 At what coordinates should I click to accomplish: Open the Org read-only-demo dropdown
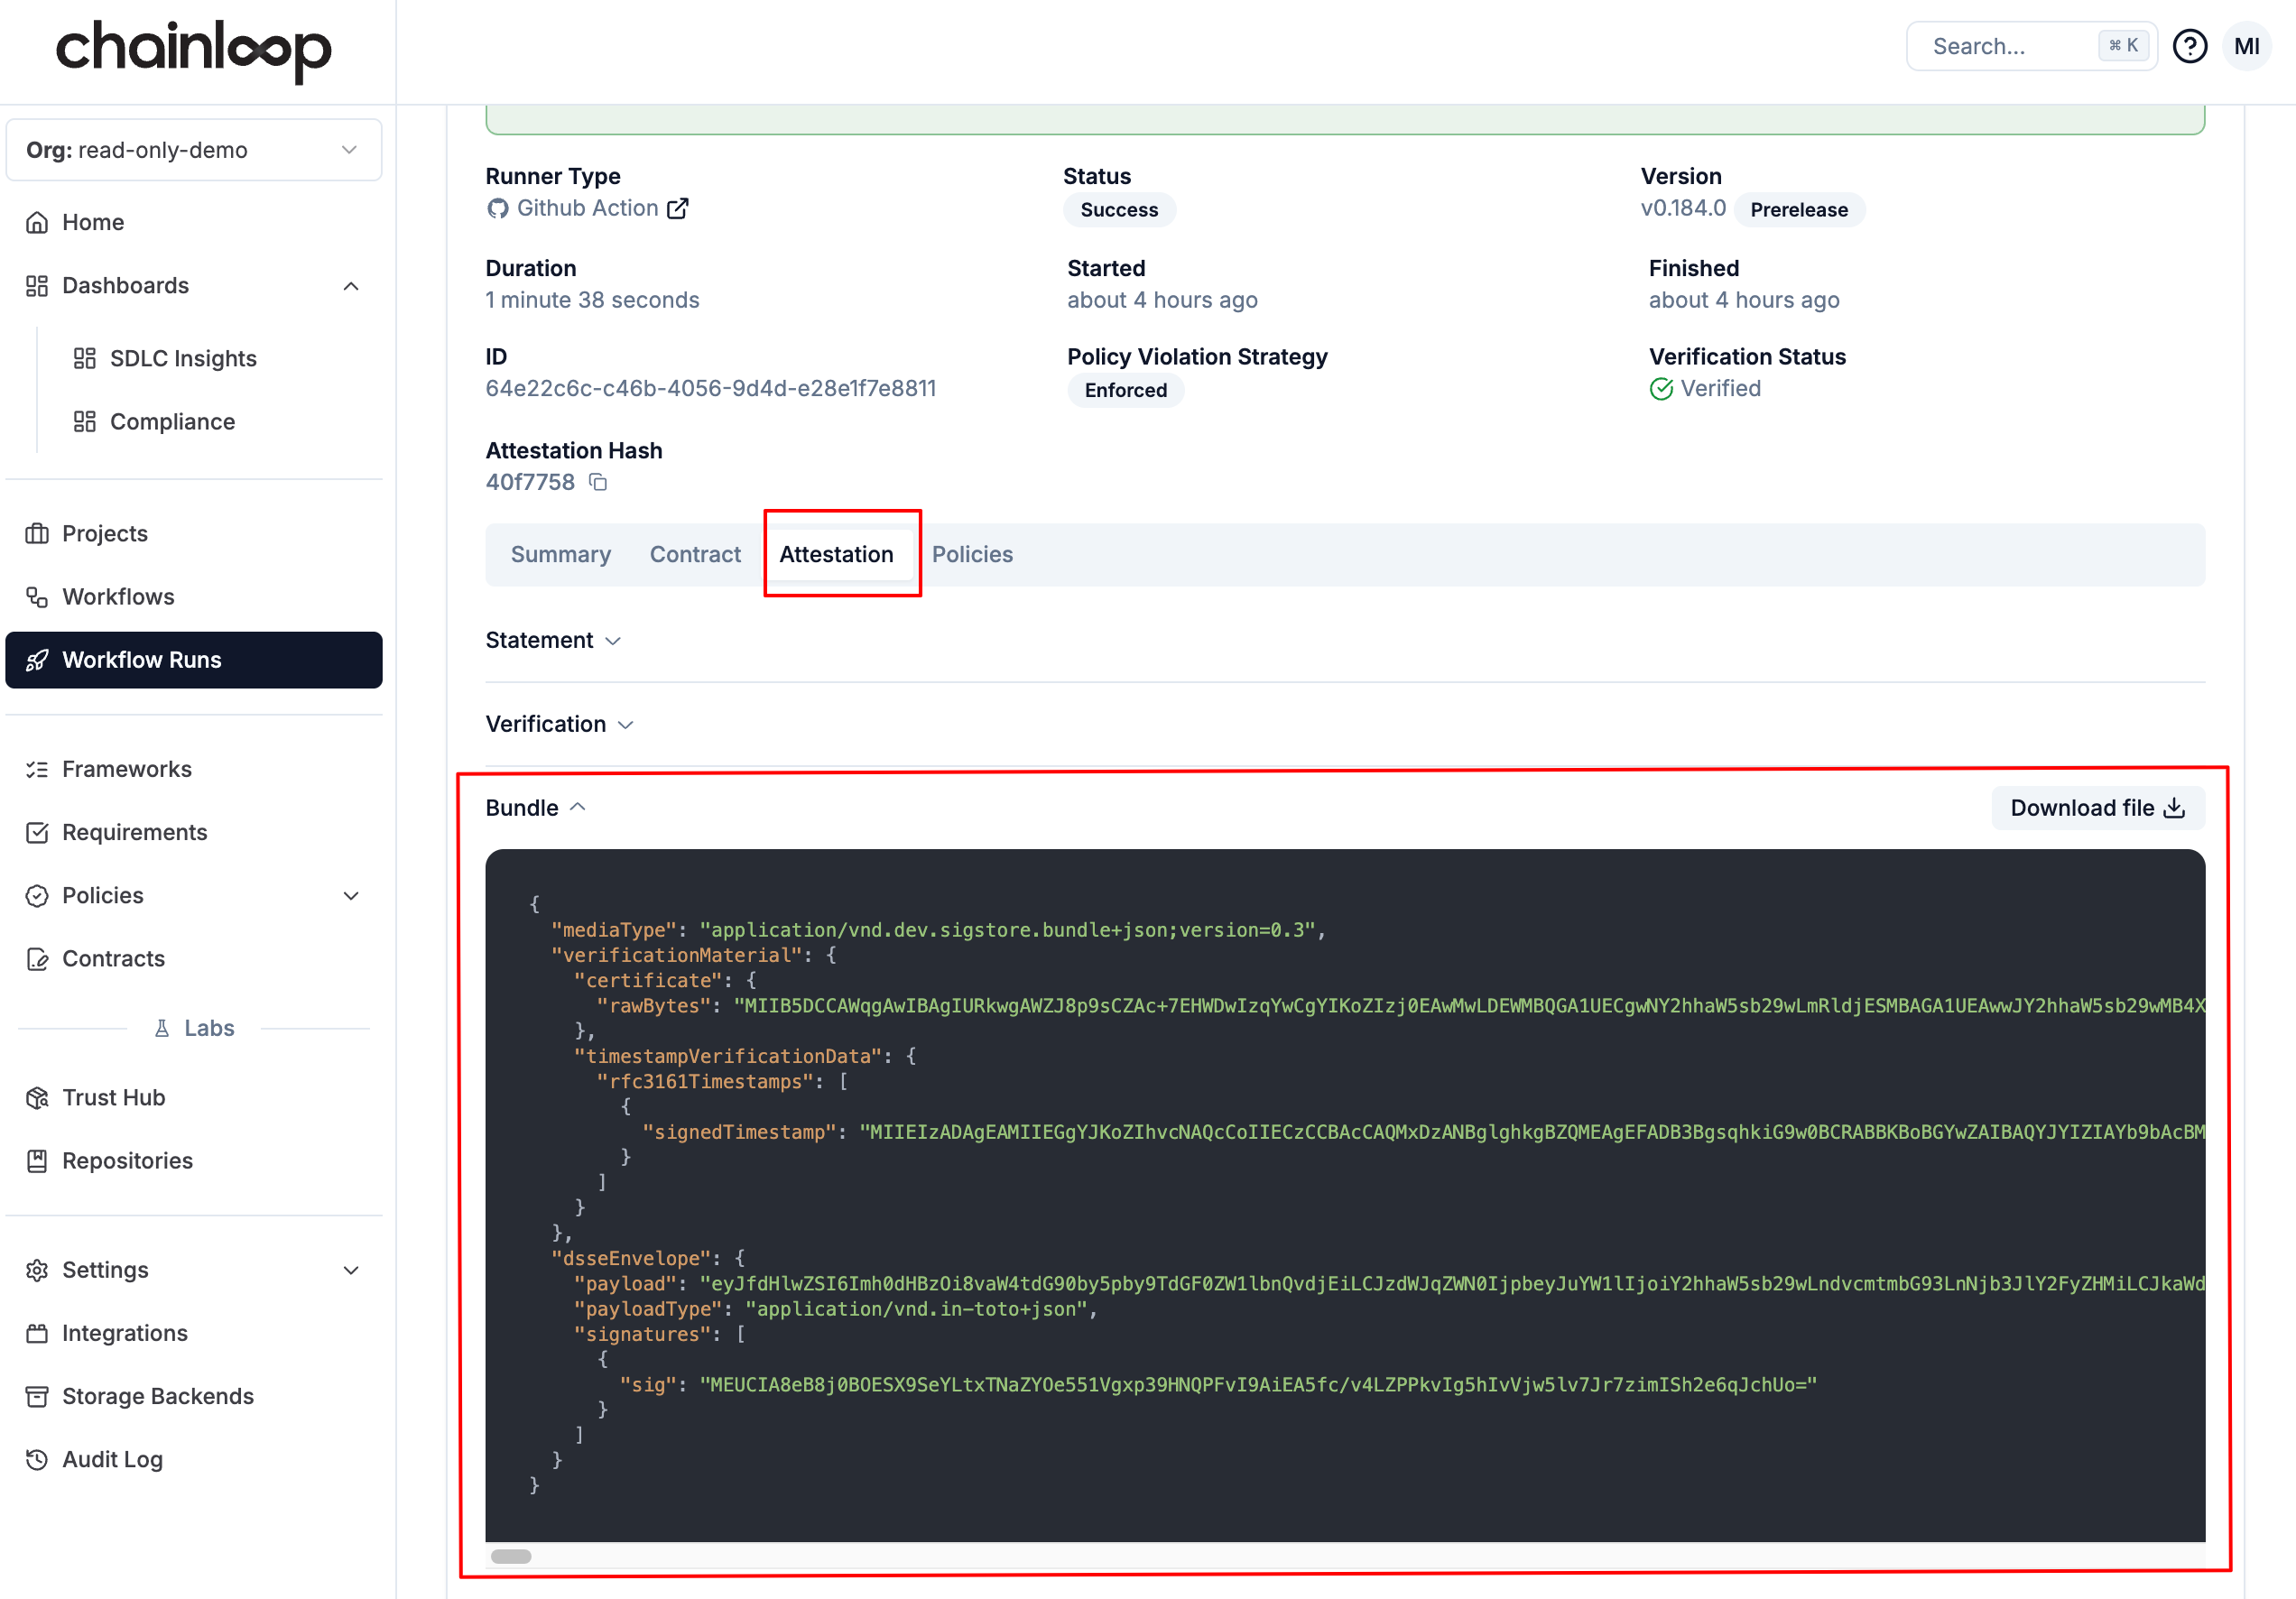(193, 150)
